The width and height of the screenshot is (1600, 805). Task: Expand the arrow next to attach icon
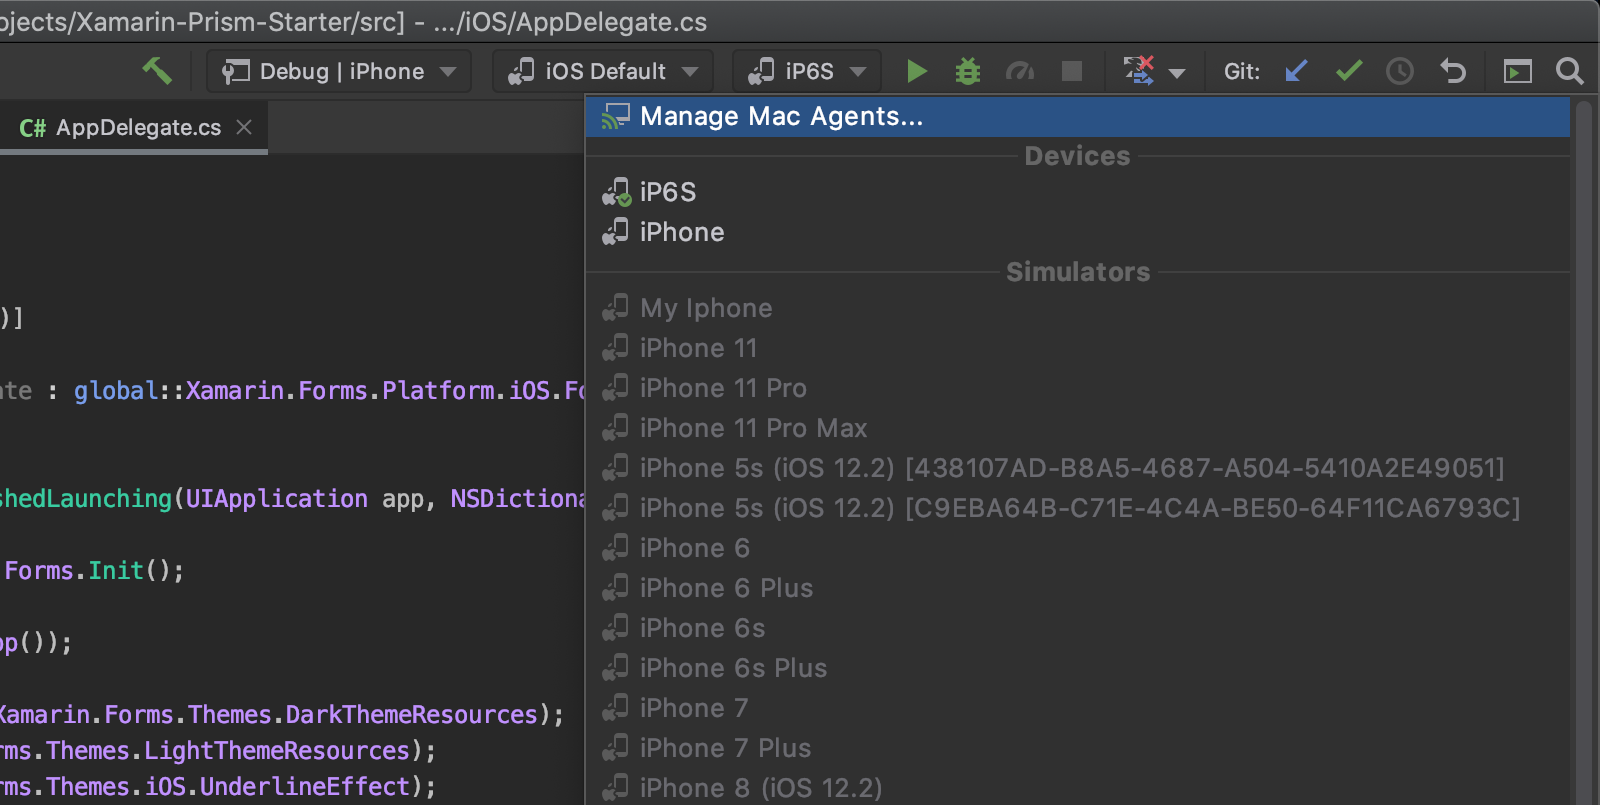pos(1177,73)
